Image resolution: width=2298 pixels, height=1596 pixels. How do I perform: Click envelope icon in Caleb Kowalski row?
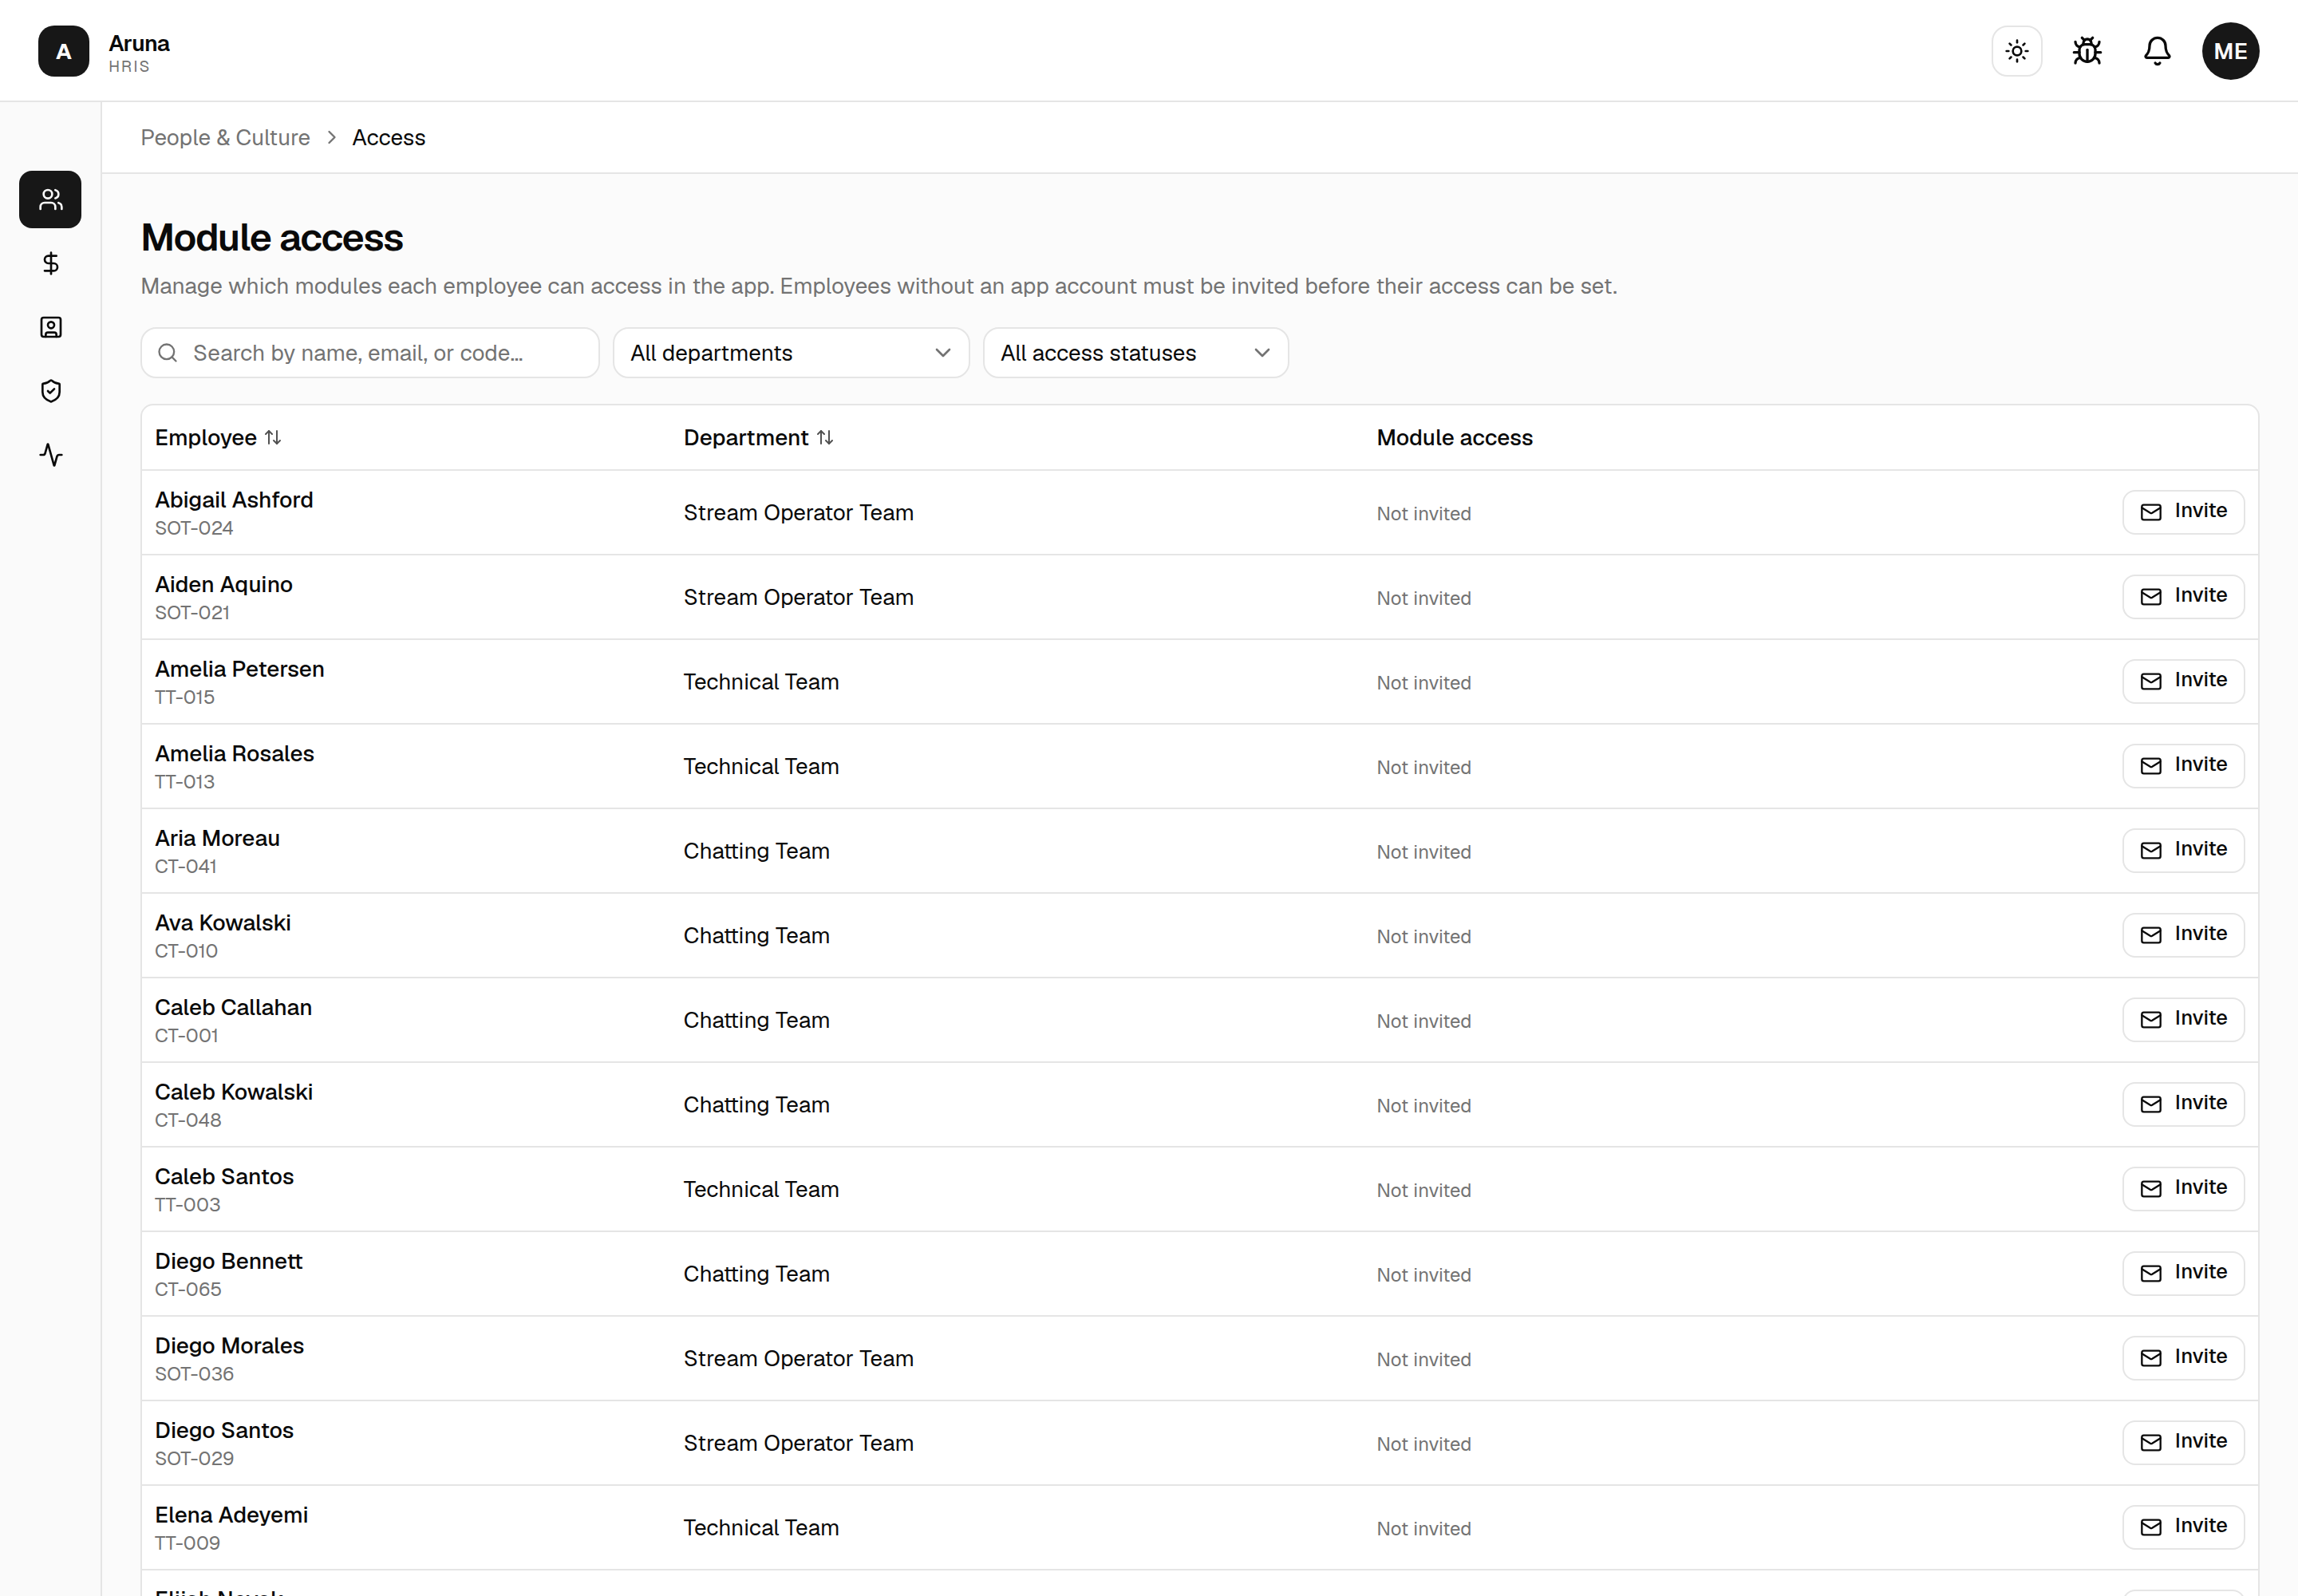click(2151, 1104)
